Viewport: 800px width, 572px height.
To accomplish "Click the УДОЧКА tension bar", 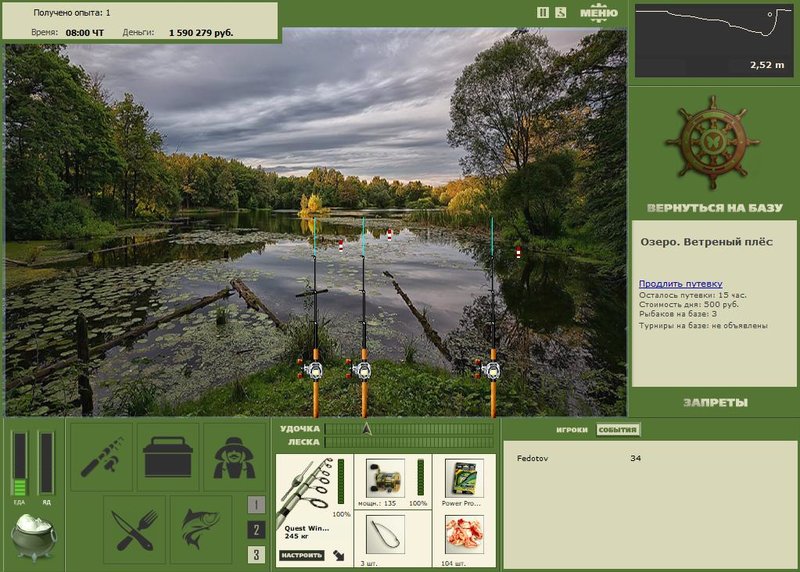I will click(409, 429).
